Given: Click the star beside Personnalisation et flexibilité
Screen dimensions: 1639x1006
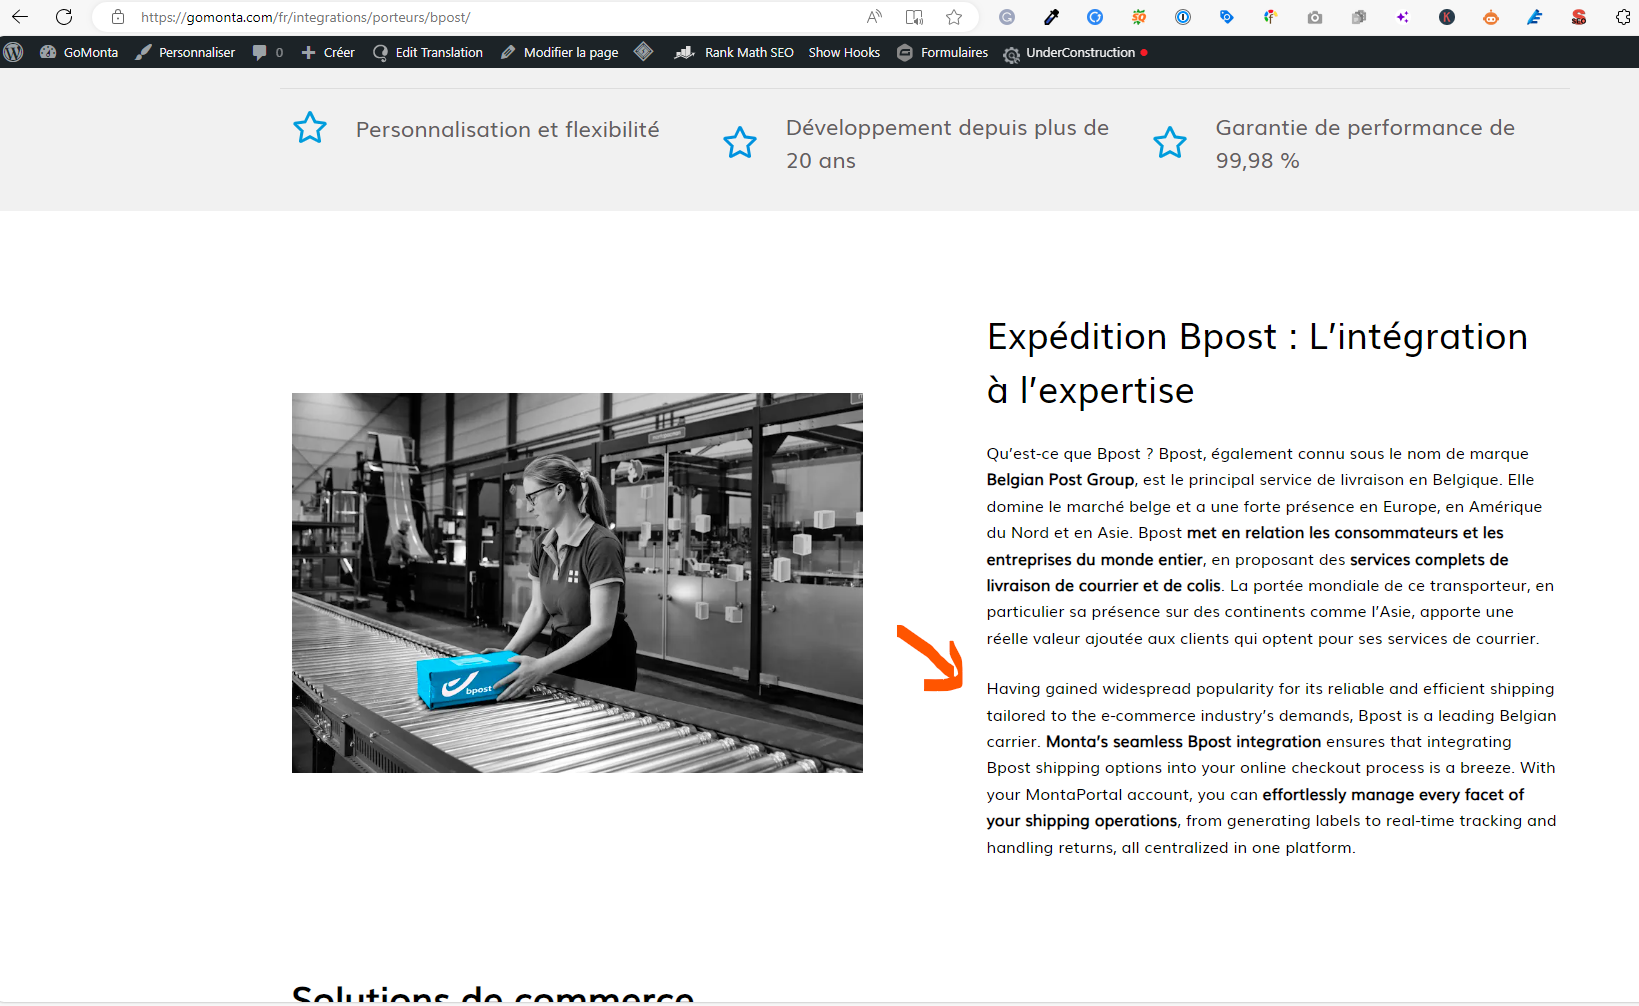Looking at the screenshot, I should [x=310, y=128].
